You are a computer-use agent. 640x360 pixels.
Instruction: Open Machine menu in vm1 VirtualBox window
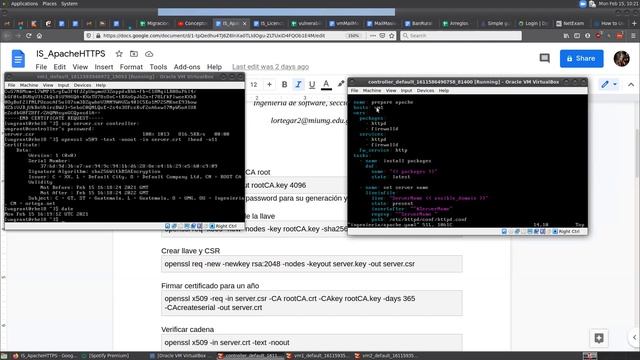[x=29, y=85]
